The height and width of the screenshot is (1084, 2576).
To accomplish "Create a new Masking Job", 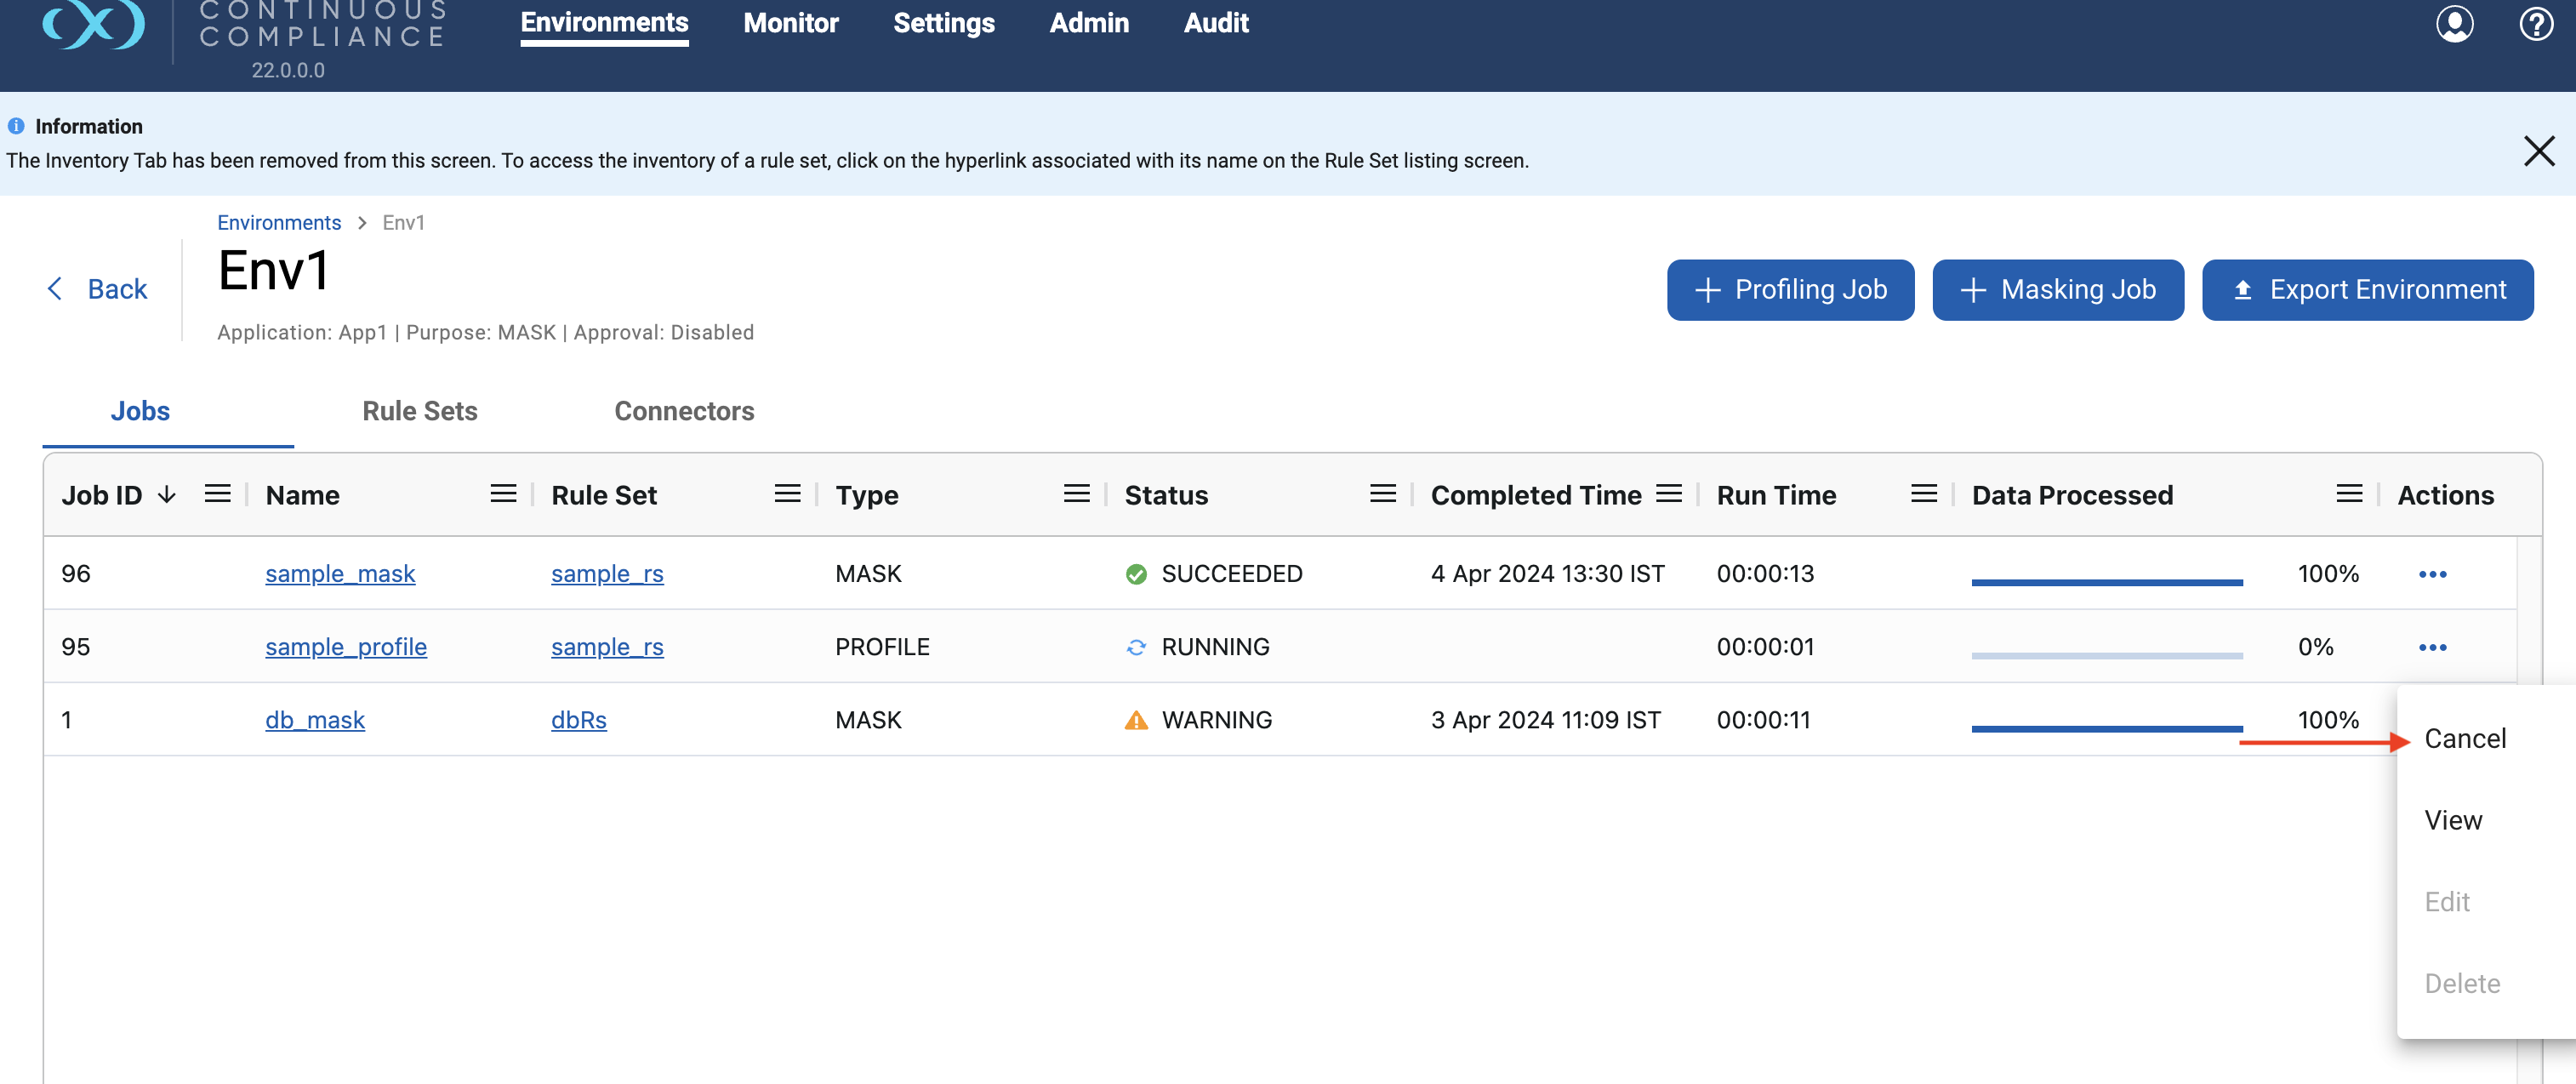I will tap(2057, 290).
